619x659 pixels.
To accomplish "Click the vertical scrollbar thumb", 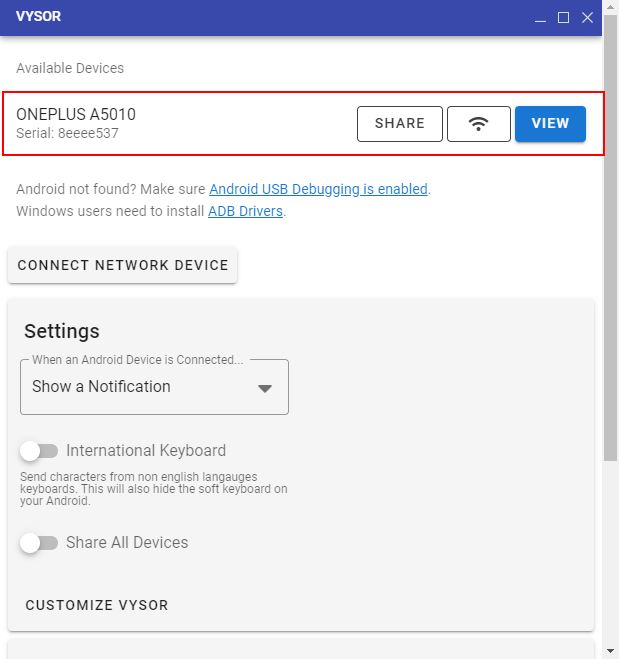I will click(x=610, y=237).
